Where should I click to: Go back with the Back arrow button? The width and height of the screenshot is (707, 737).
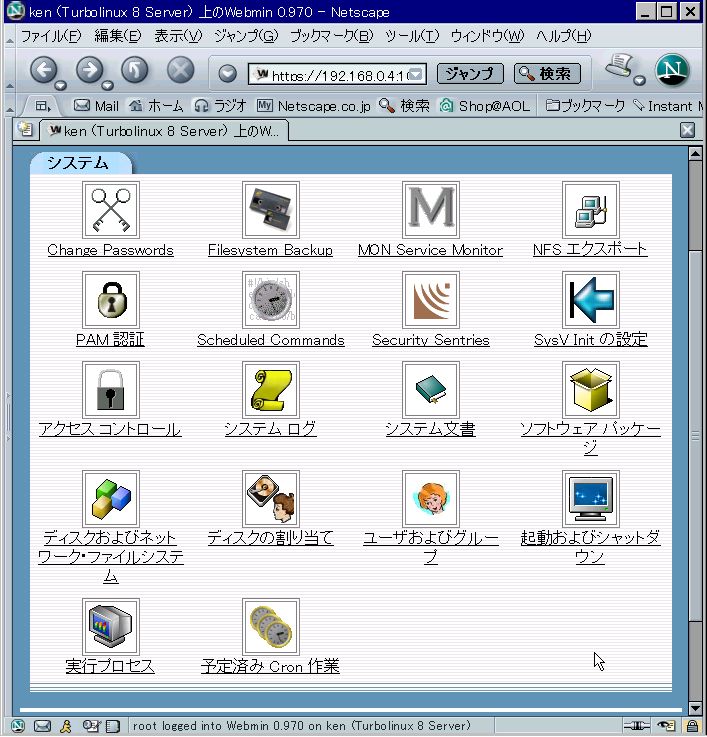[43, 71]
